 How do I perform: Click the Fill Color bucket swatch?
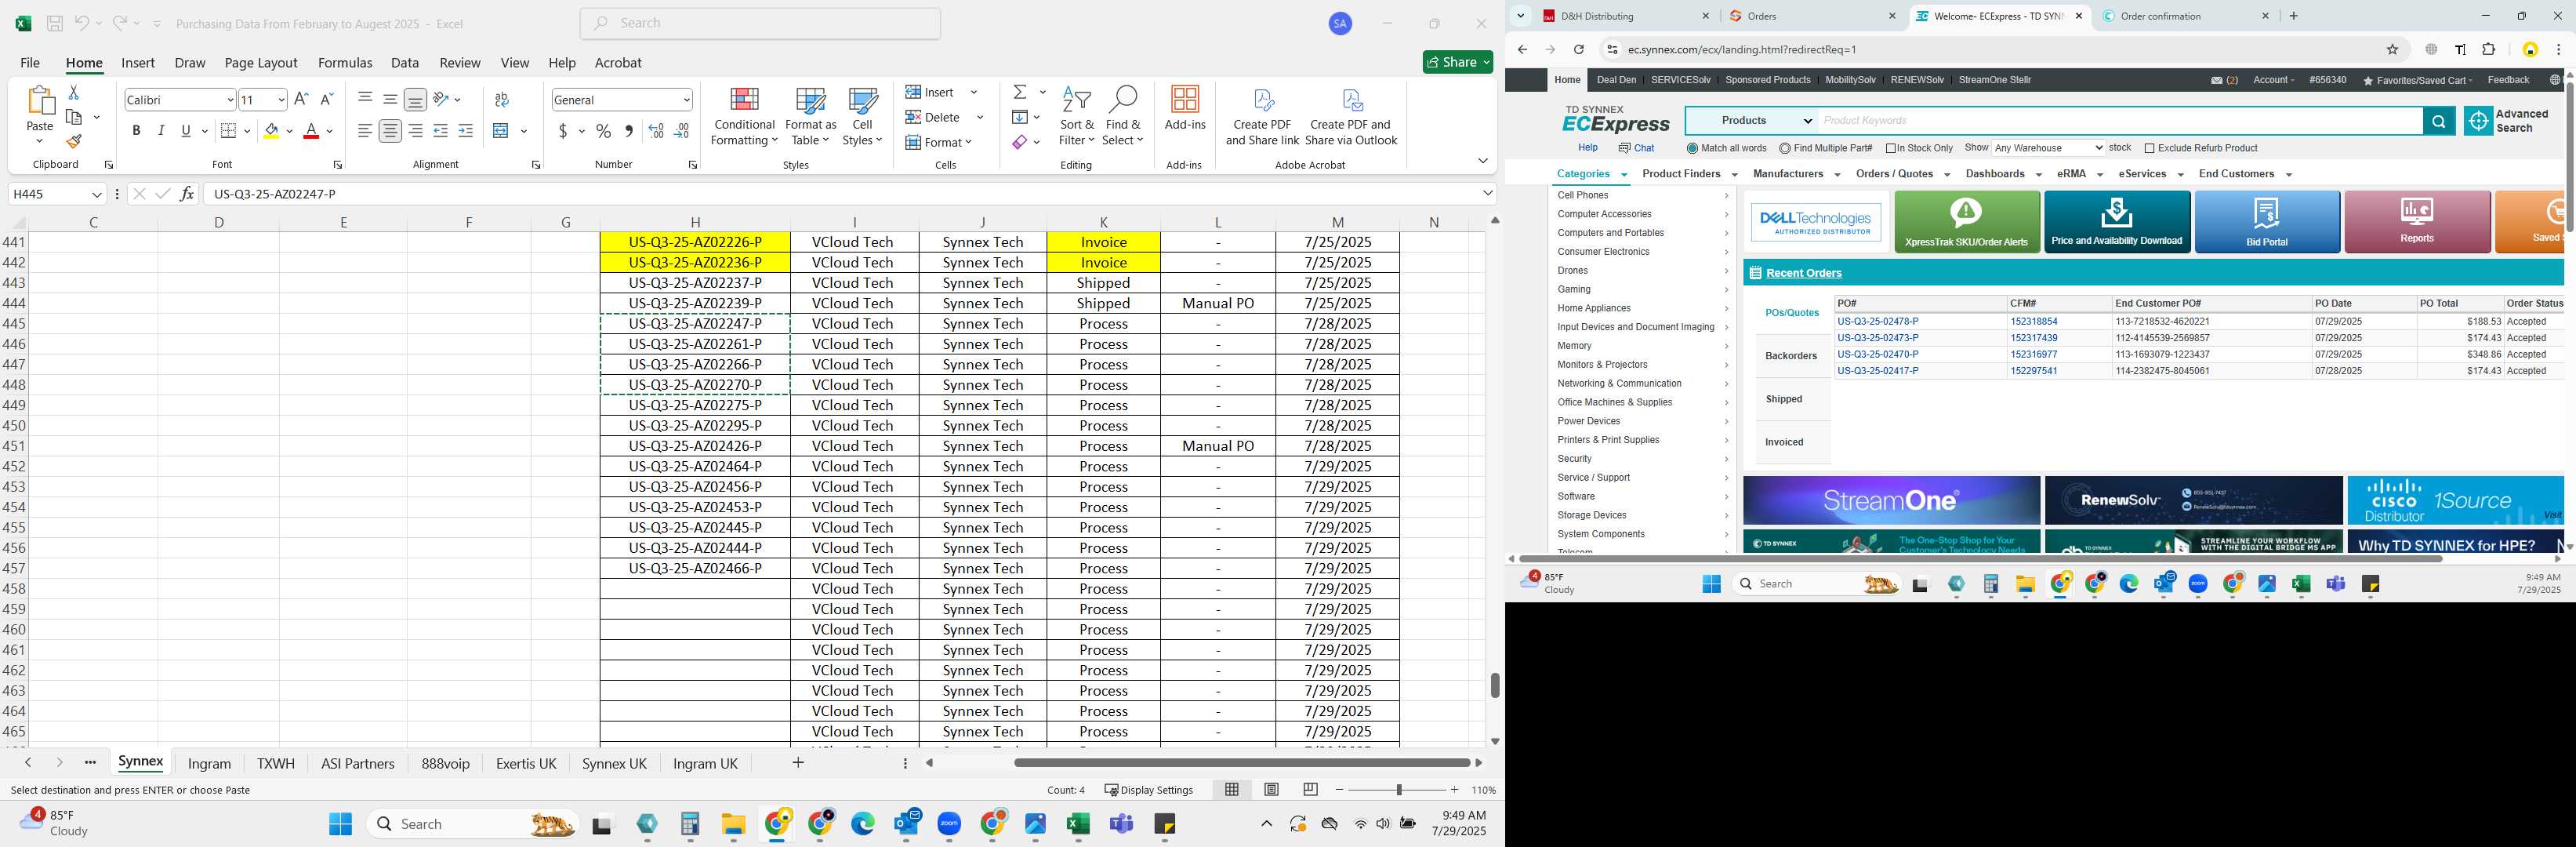pos(271,131)
